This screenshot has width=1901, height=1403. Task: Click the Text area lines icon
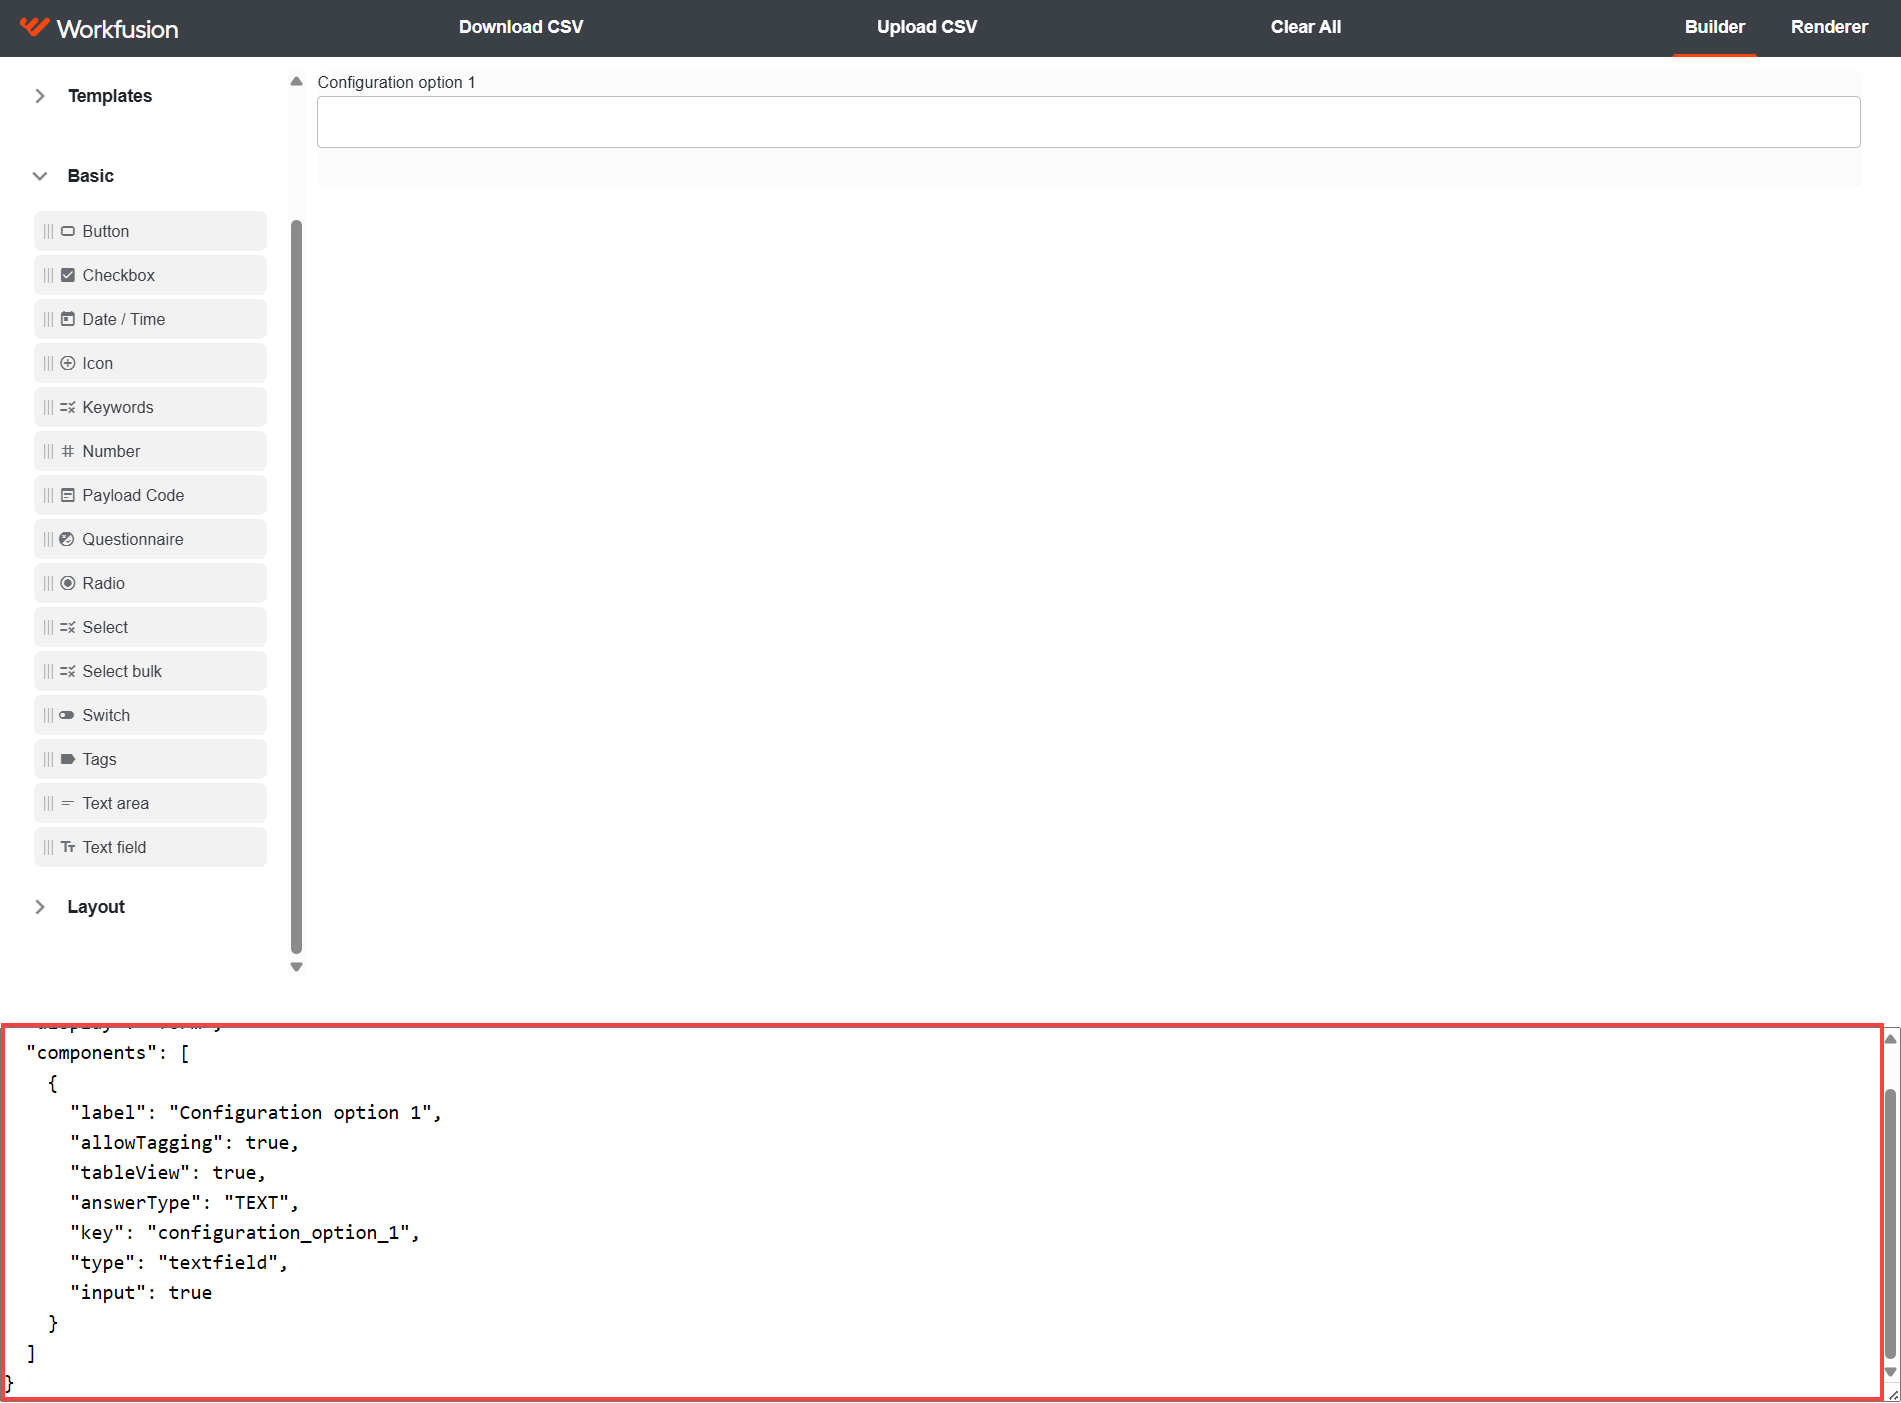pos(68,803)
